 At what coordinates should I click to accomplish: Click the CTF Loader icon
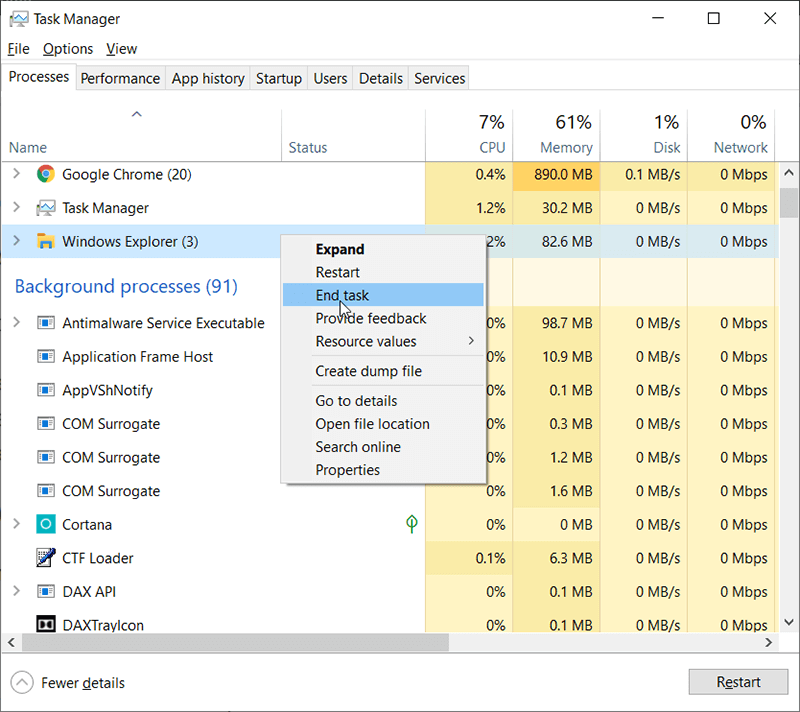[x=44, y=558]
